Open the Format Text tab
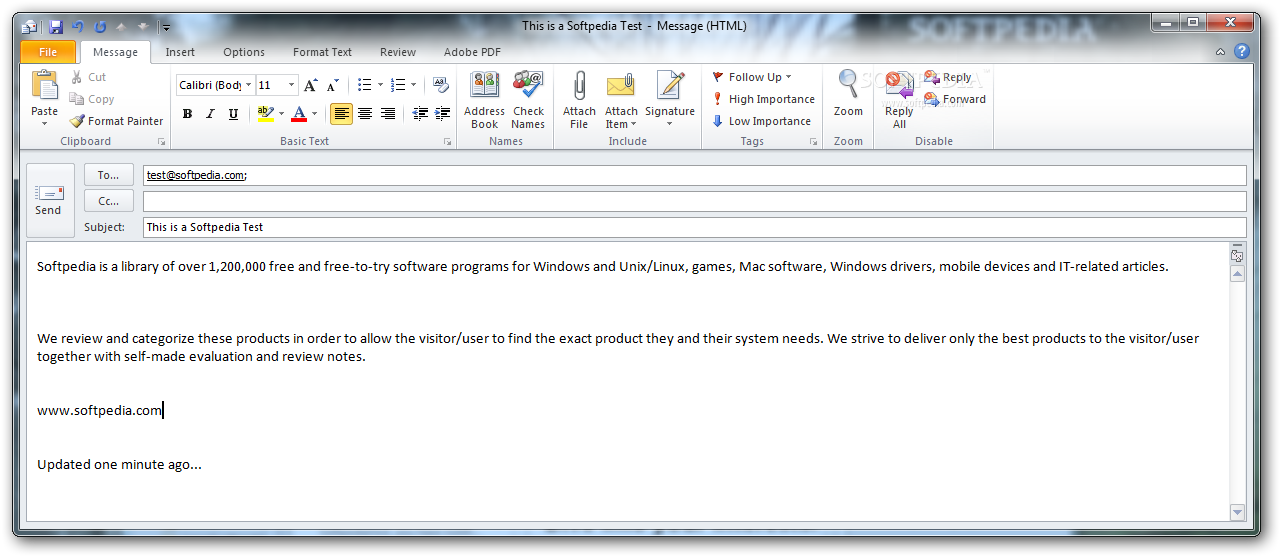This screenshot has width=1281, height=557. pyautogui.click(x=322, y=52)
